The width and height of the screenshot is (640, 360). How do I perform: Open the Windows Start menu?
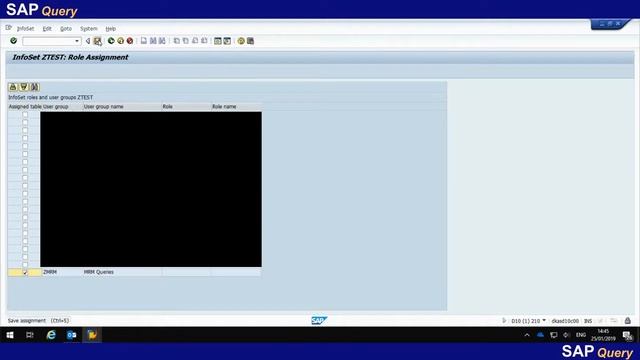pos(10,335)
